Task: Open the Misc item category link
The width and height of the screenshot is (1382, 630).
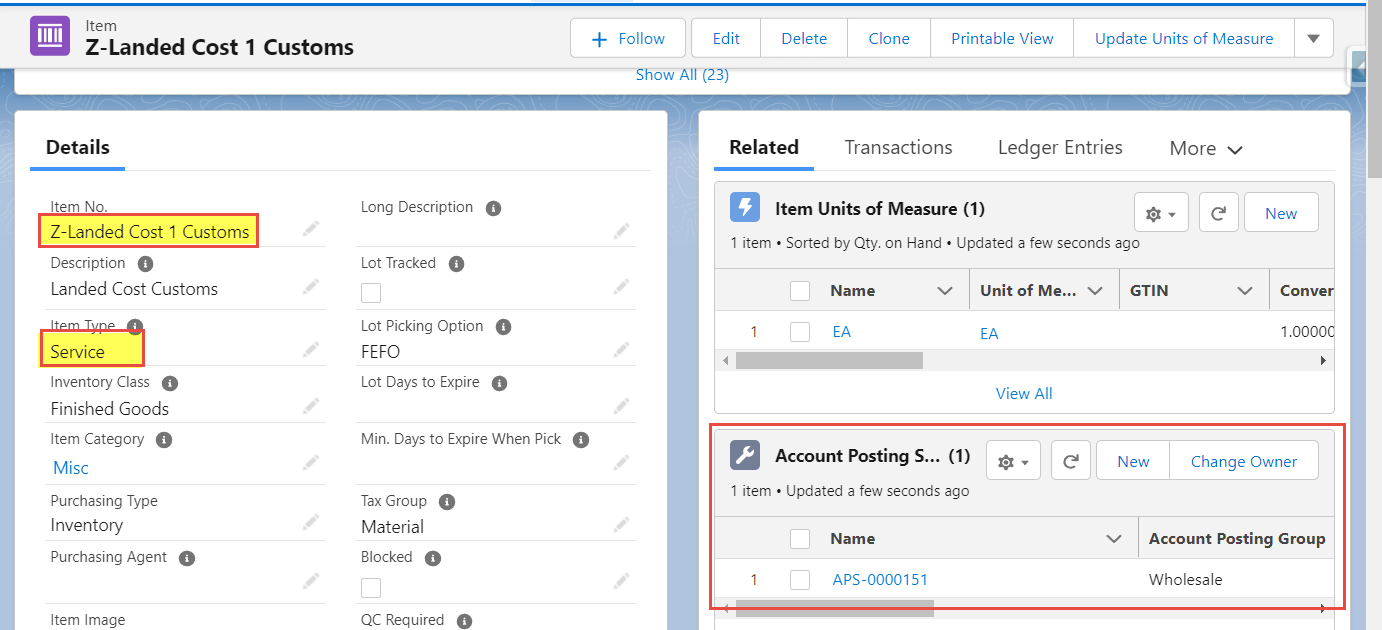Action: click(x=71, y=467)
